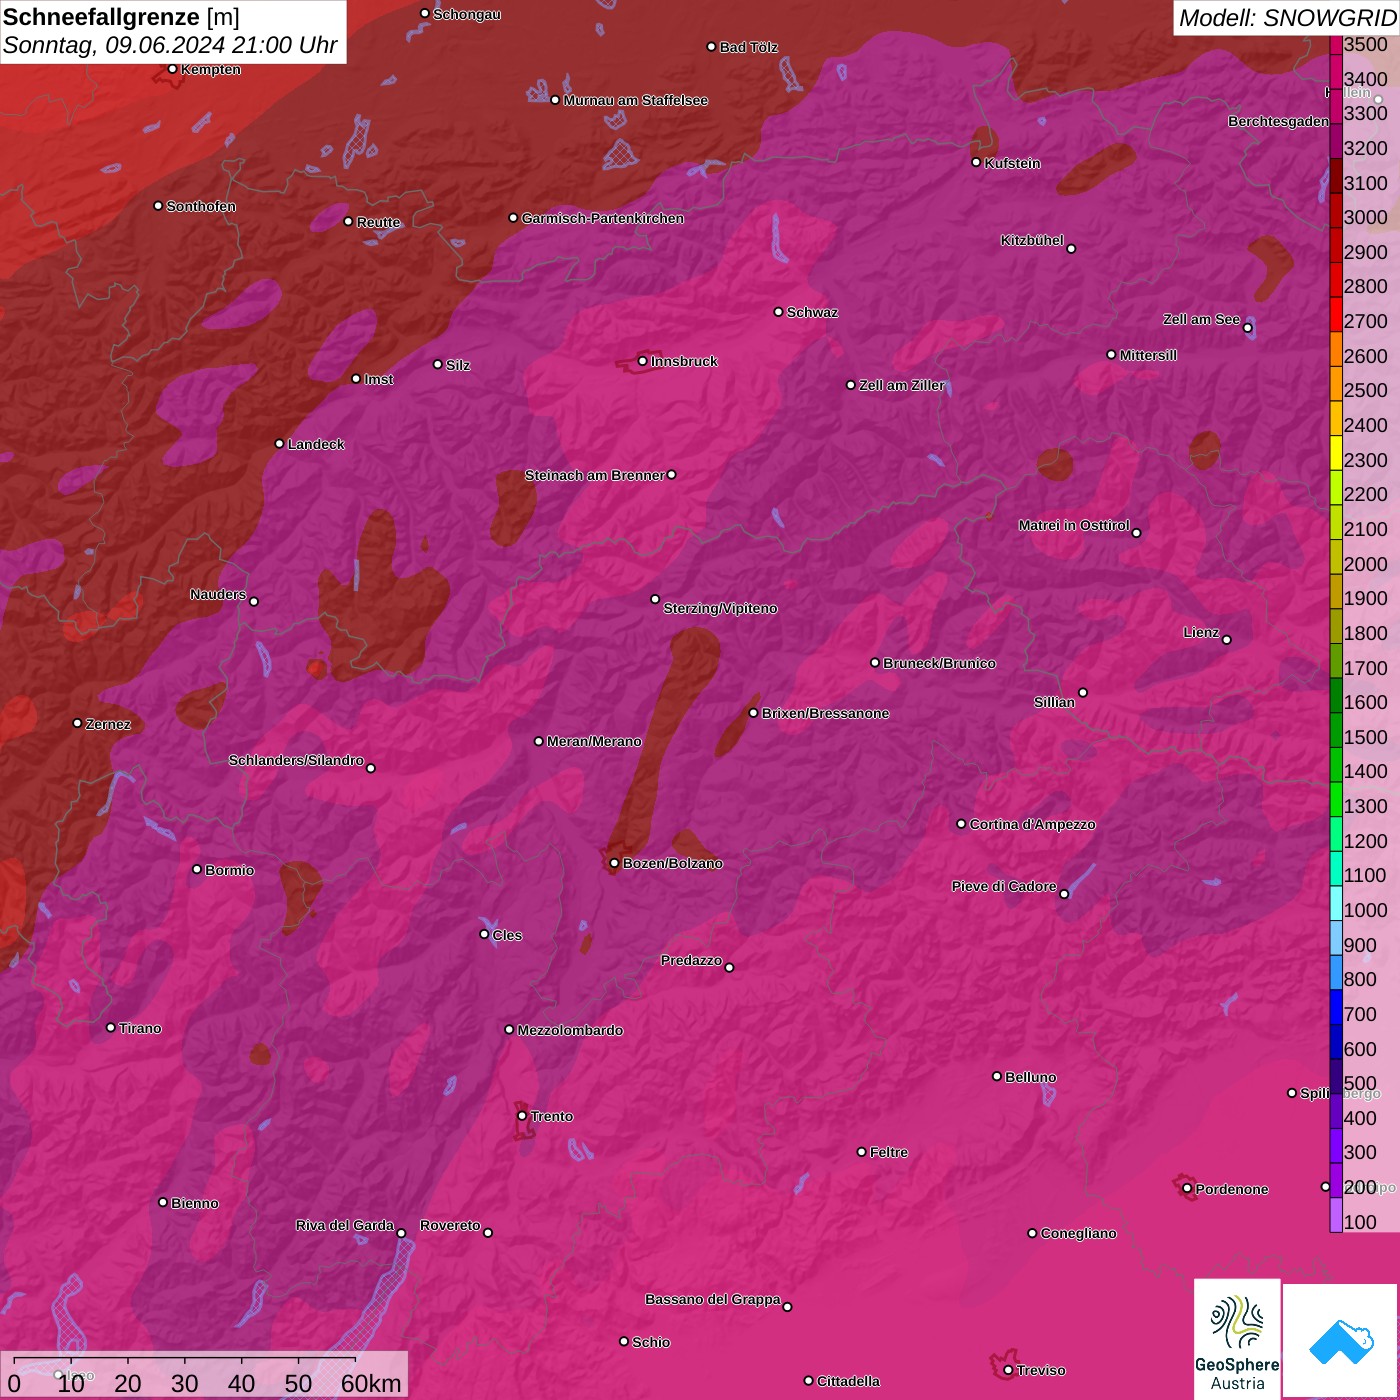Click the 'Conegliano' label
Viewport: 1400px width, 1400px height.
pyautogui.click(x=1078, y=1233)
